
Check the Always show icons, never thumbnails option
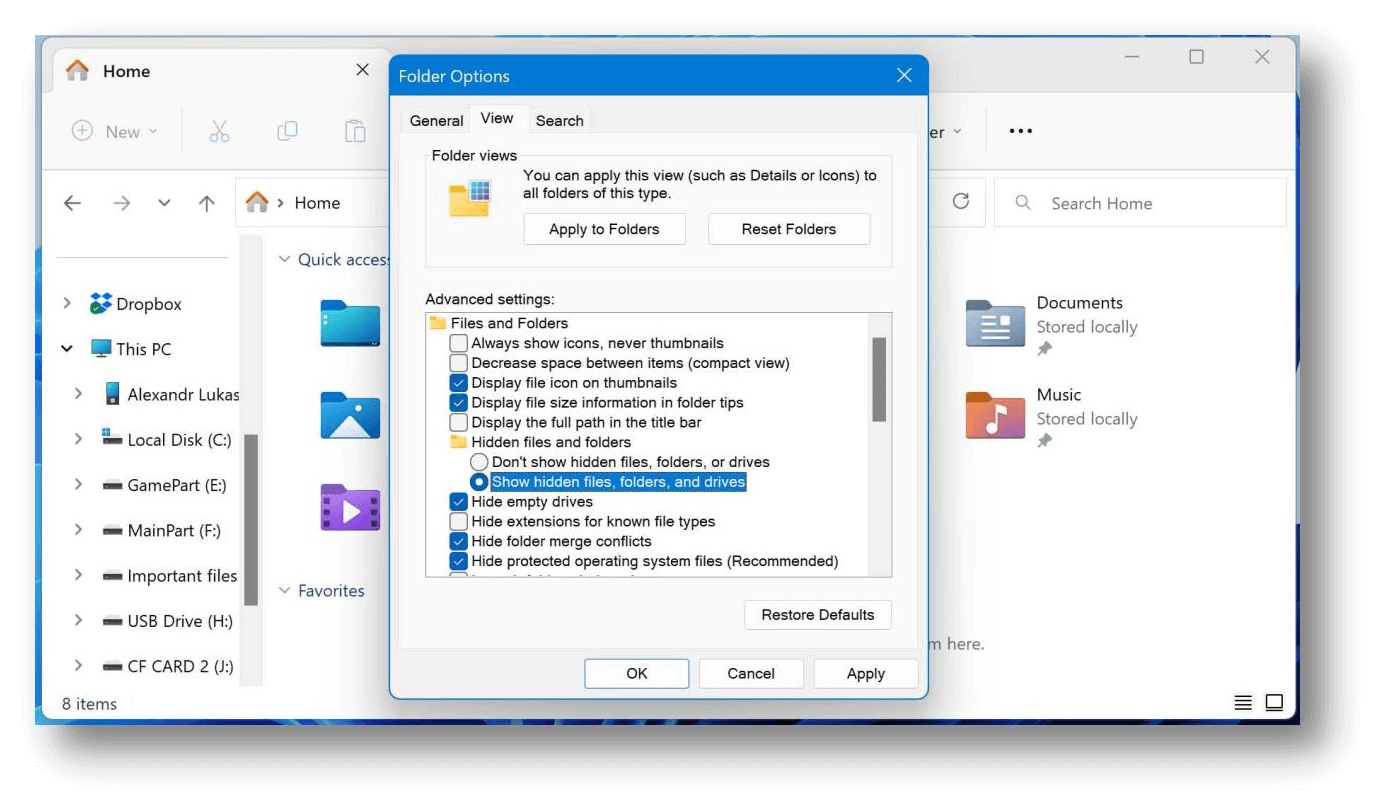point(459,343)
